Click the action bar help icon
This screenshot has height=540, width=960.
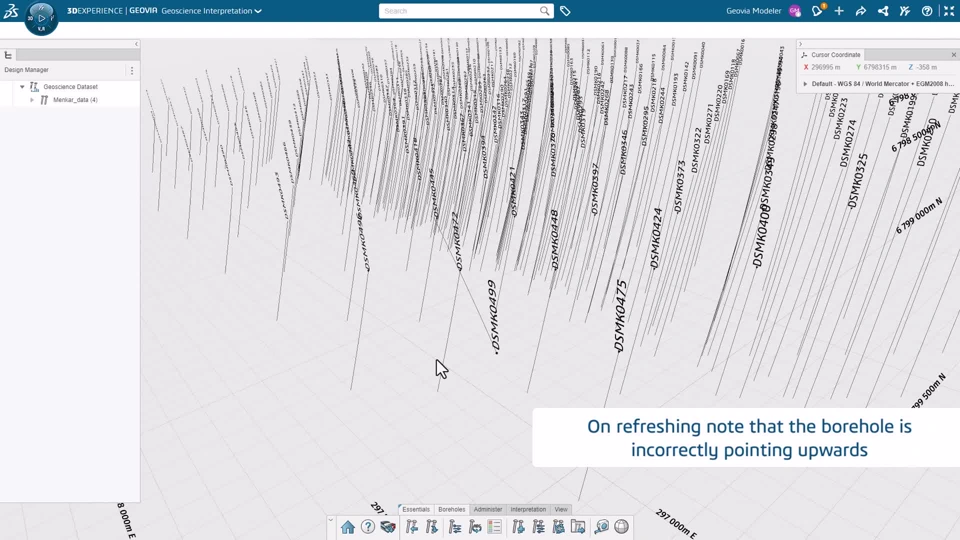[368, 527]
